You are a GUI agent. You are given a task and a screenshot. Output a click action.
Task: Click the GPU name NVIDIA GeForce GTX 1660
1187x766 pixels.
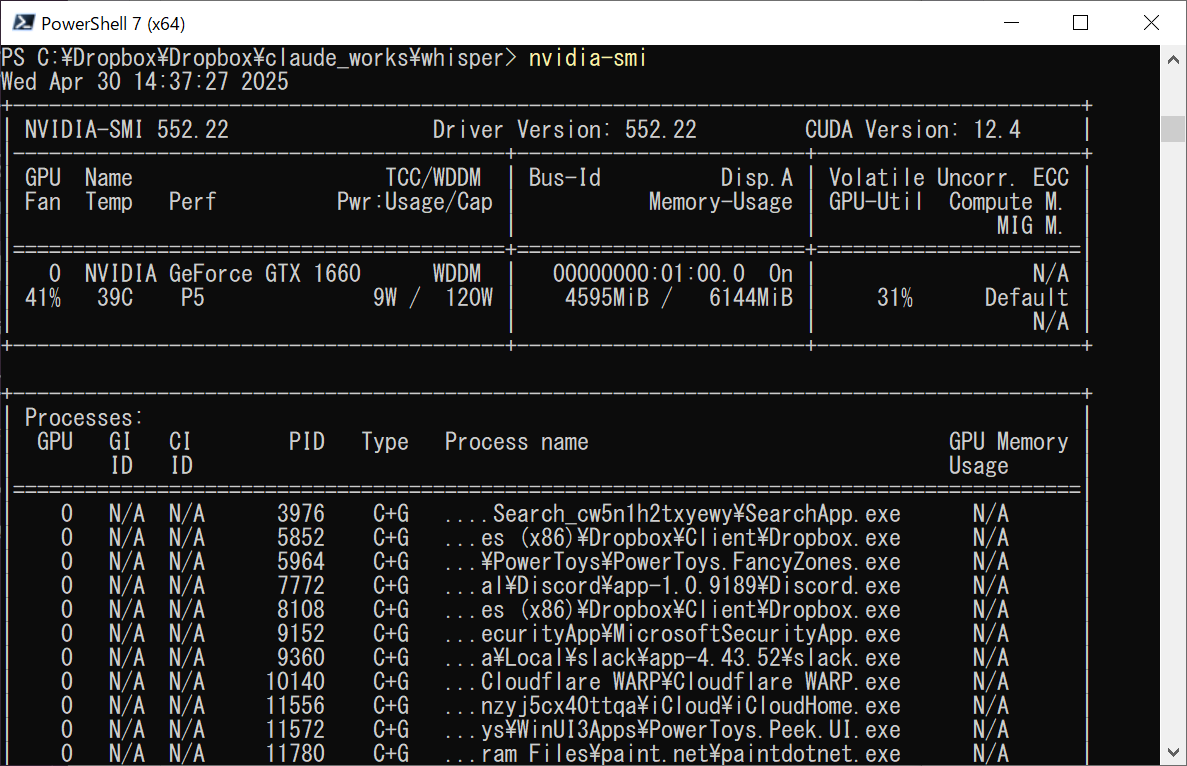click(223, 273)
